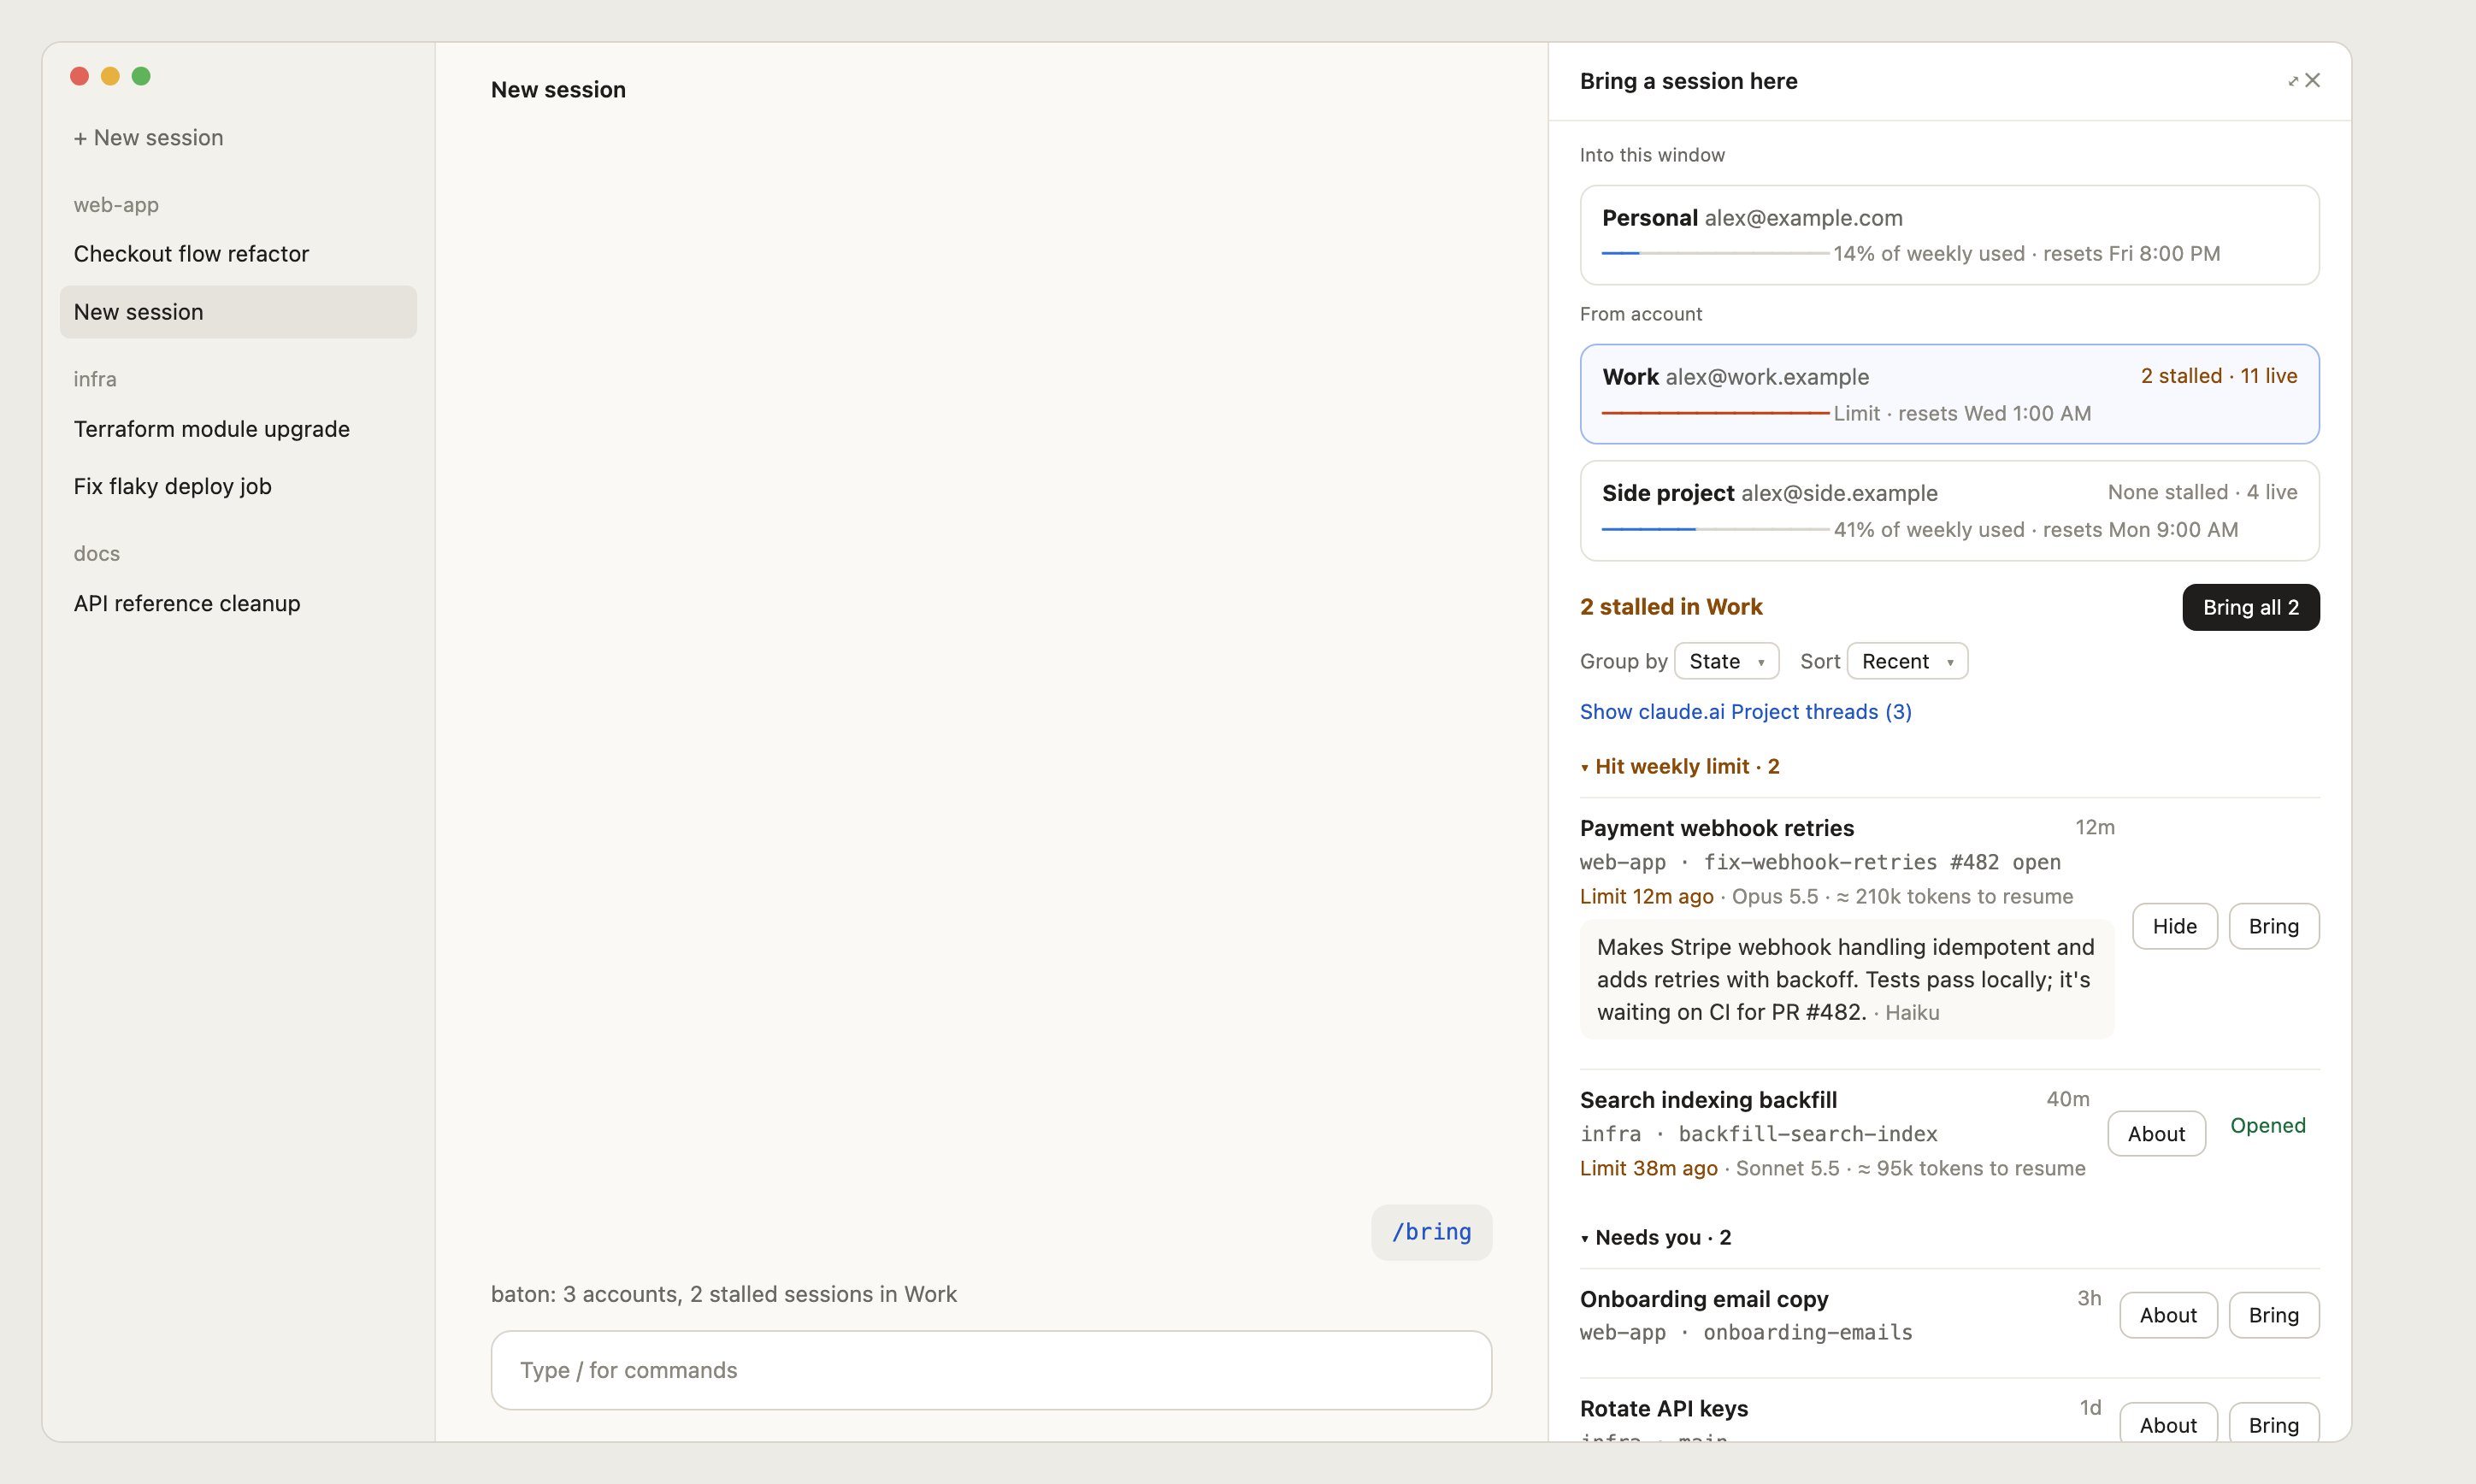2476x1484 pixels.
Task: Collapse the Needs you group
Action: click(1656, 1238)
